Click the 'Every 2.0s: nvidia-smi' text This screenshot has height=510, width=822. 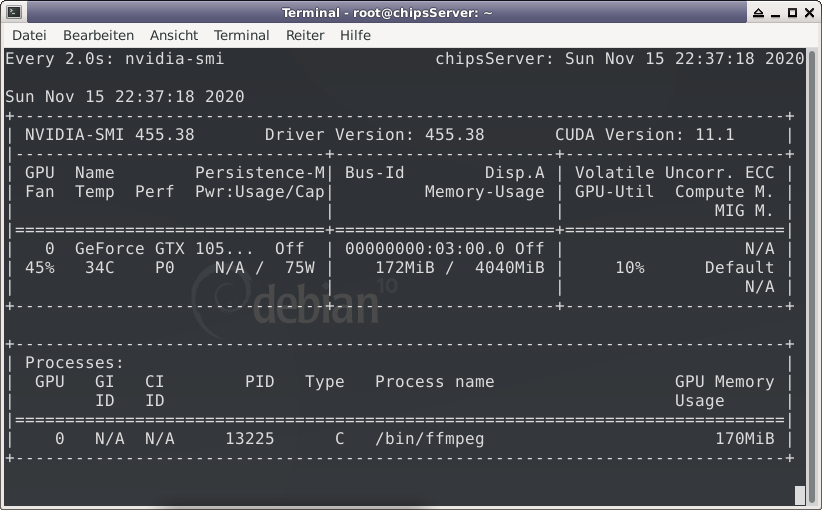114,59
